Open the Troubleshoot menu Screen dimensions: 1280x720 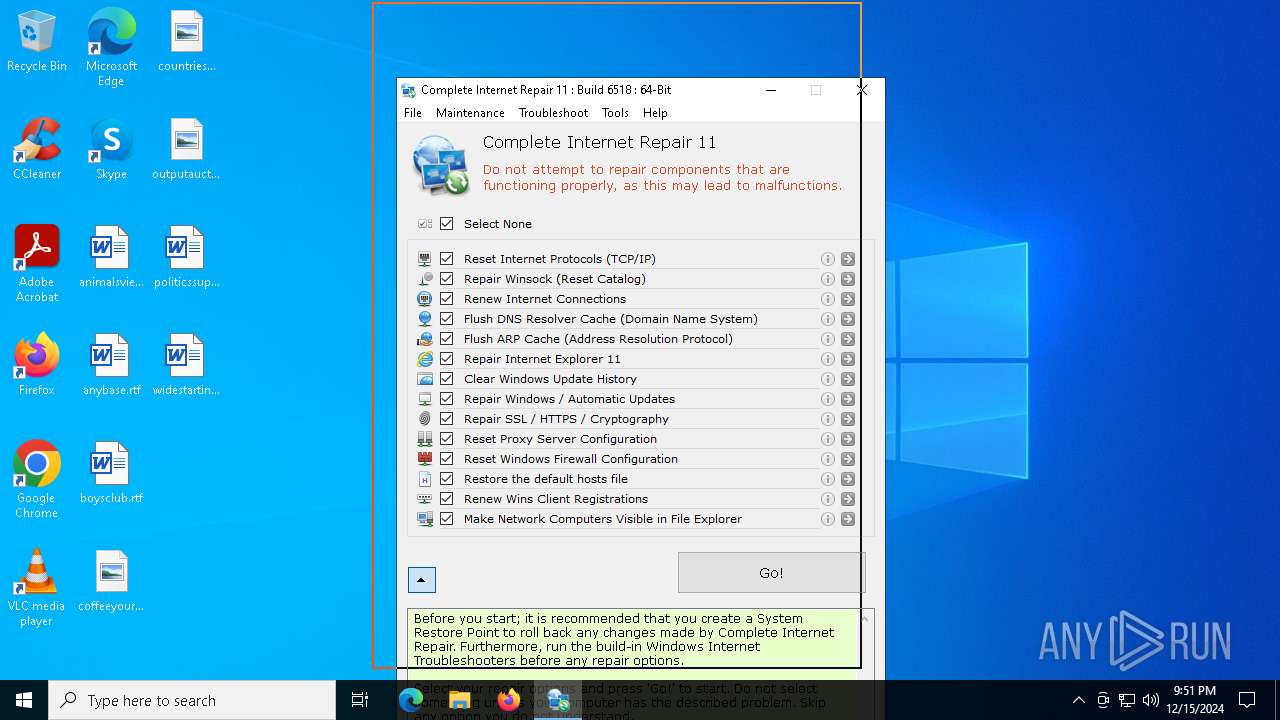point(553,113)
